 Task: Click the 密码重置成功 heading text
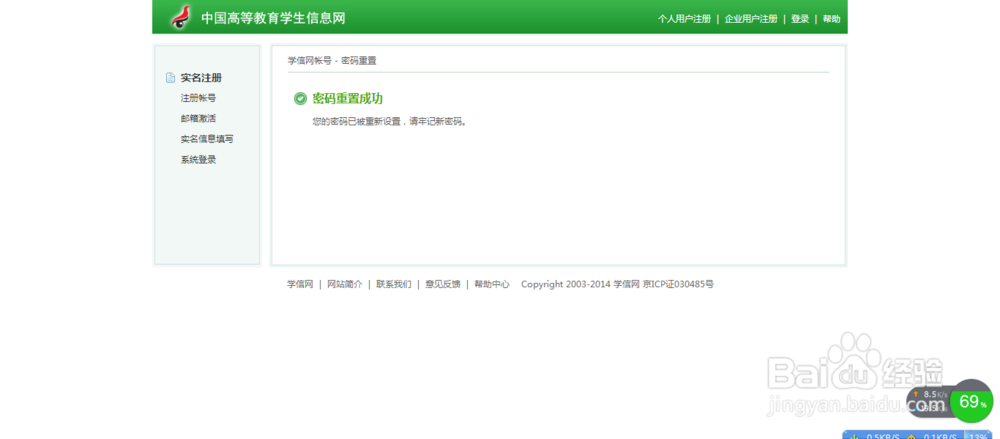point(348,98)
